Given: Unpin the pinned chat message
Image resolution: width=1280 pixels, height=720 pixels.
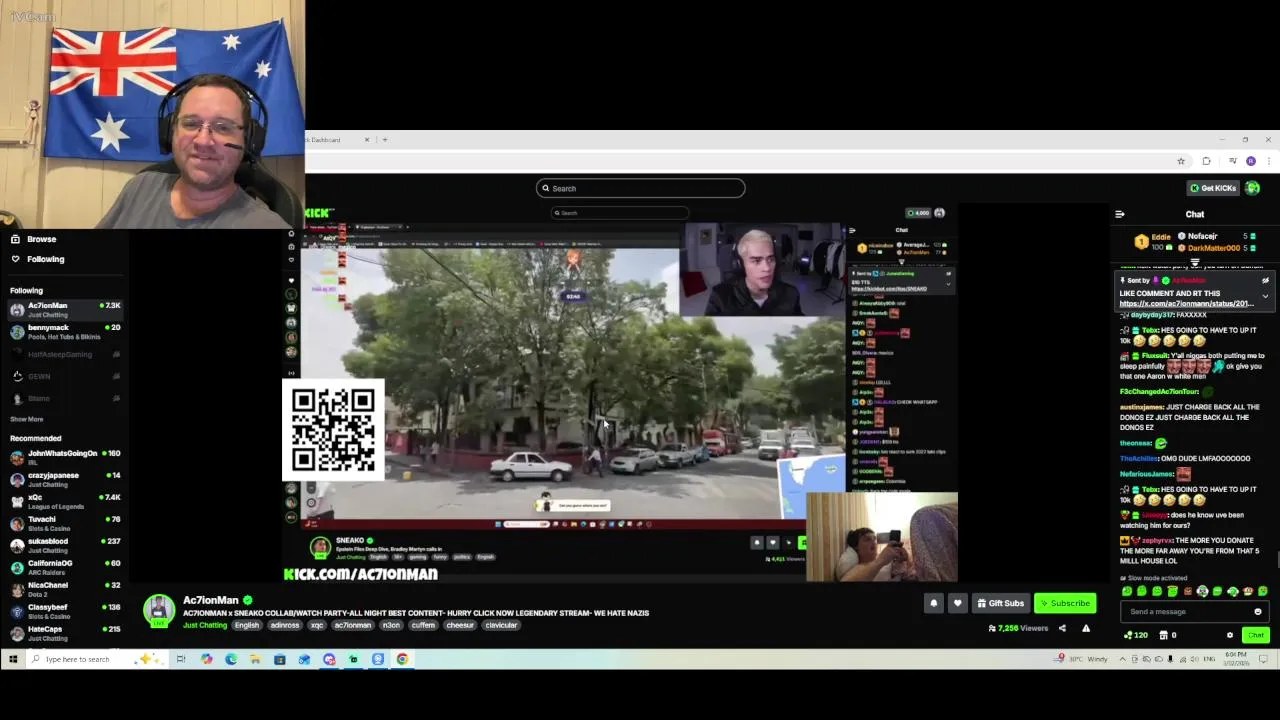Looking at the screenshot, I should [1265, 281].
